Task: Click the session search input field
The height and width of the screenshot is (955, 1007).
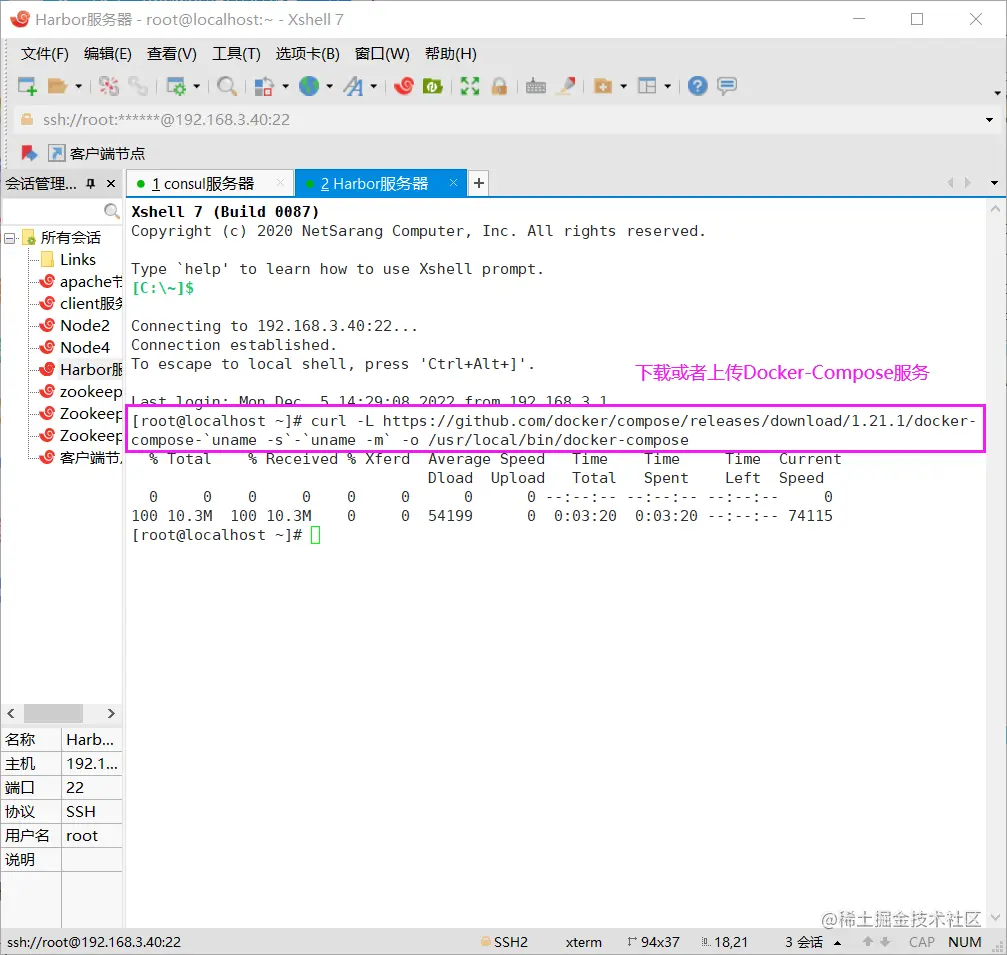Action: coord(53,211)
